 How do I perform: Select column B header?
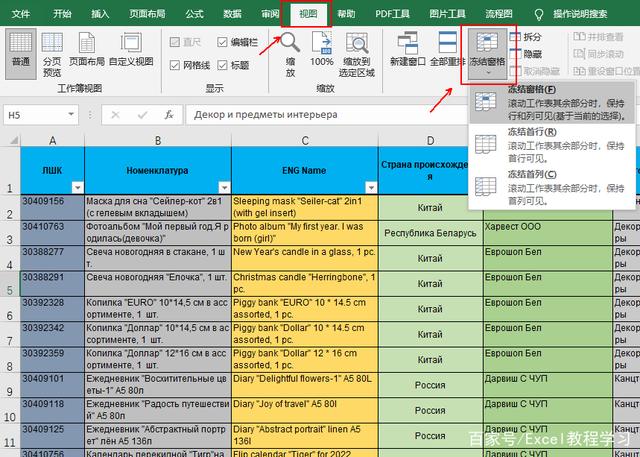coord(158,141)
